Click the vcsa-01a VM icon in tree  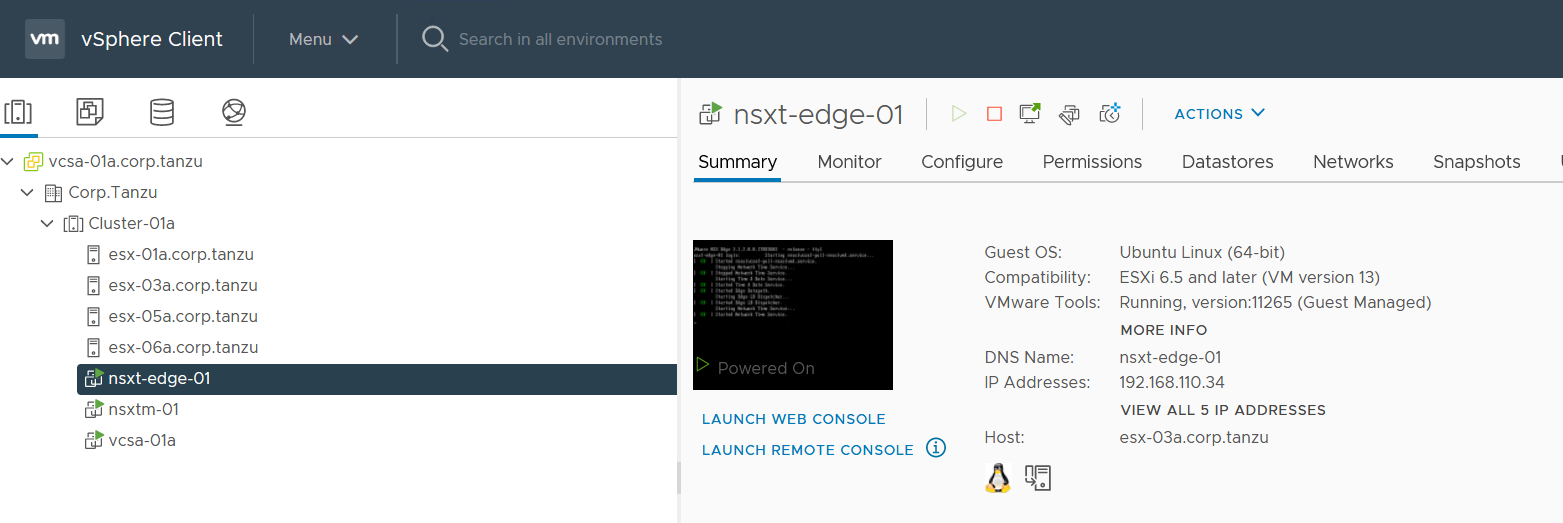tap(94, 440)
